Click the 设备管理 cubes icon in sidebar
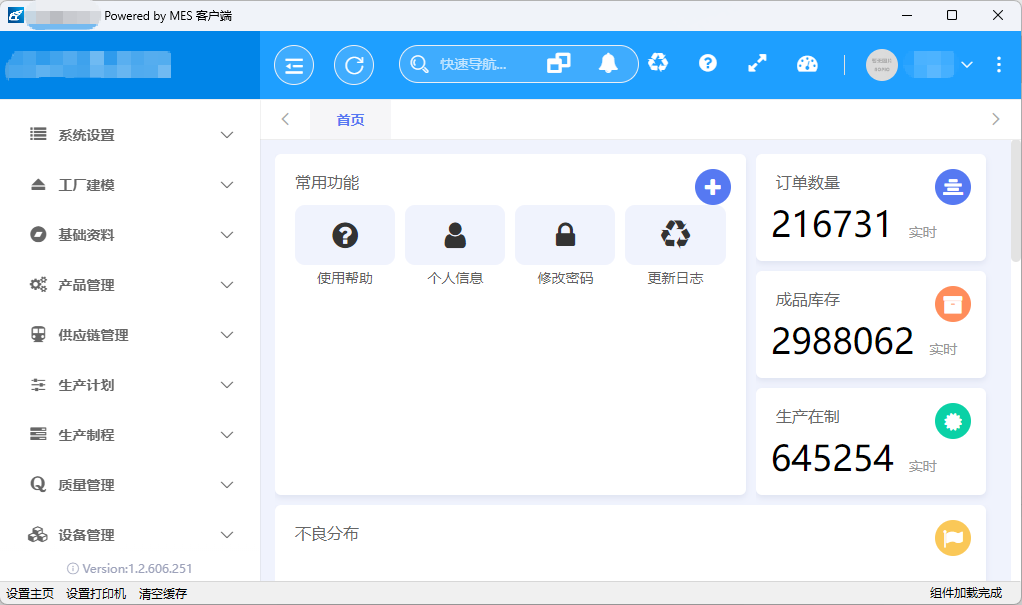 38,535
